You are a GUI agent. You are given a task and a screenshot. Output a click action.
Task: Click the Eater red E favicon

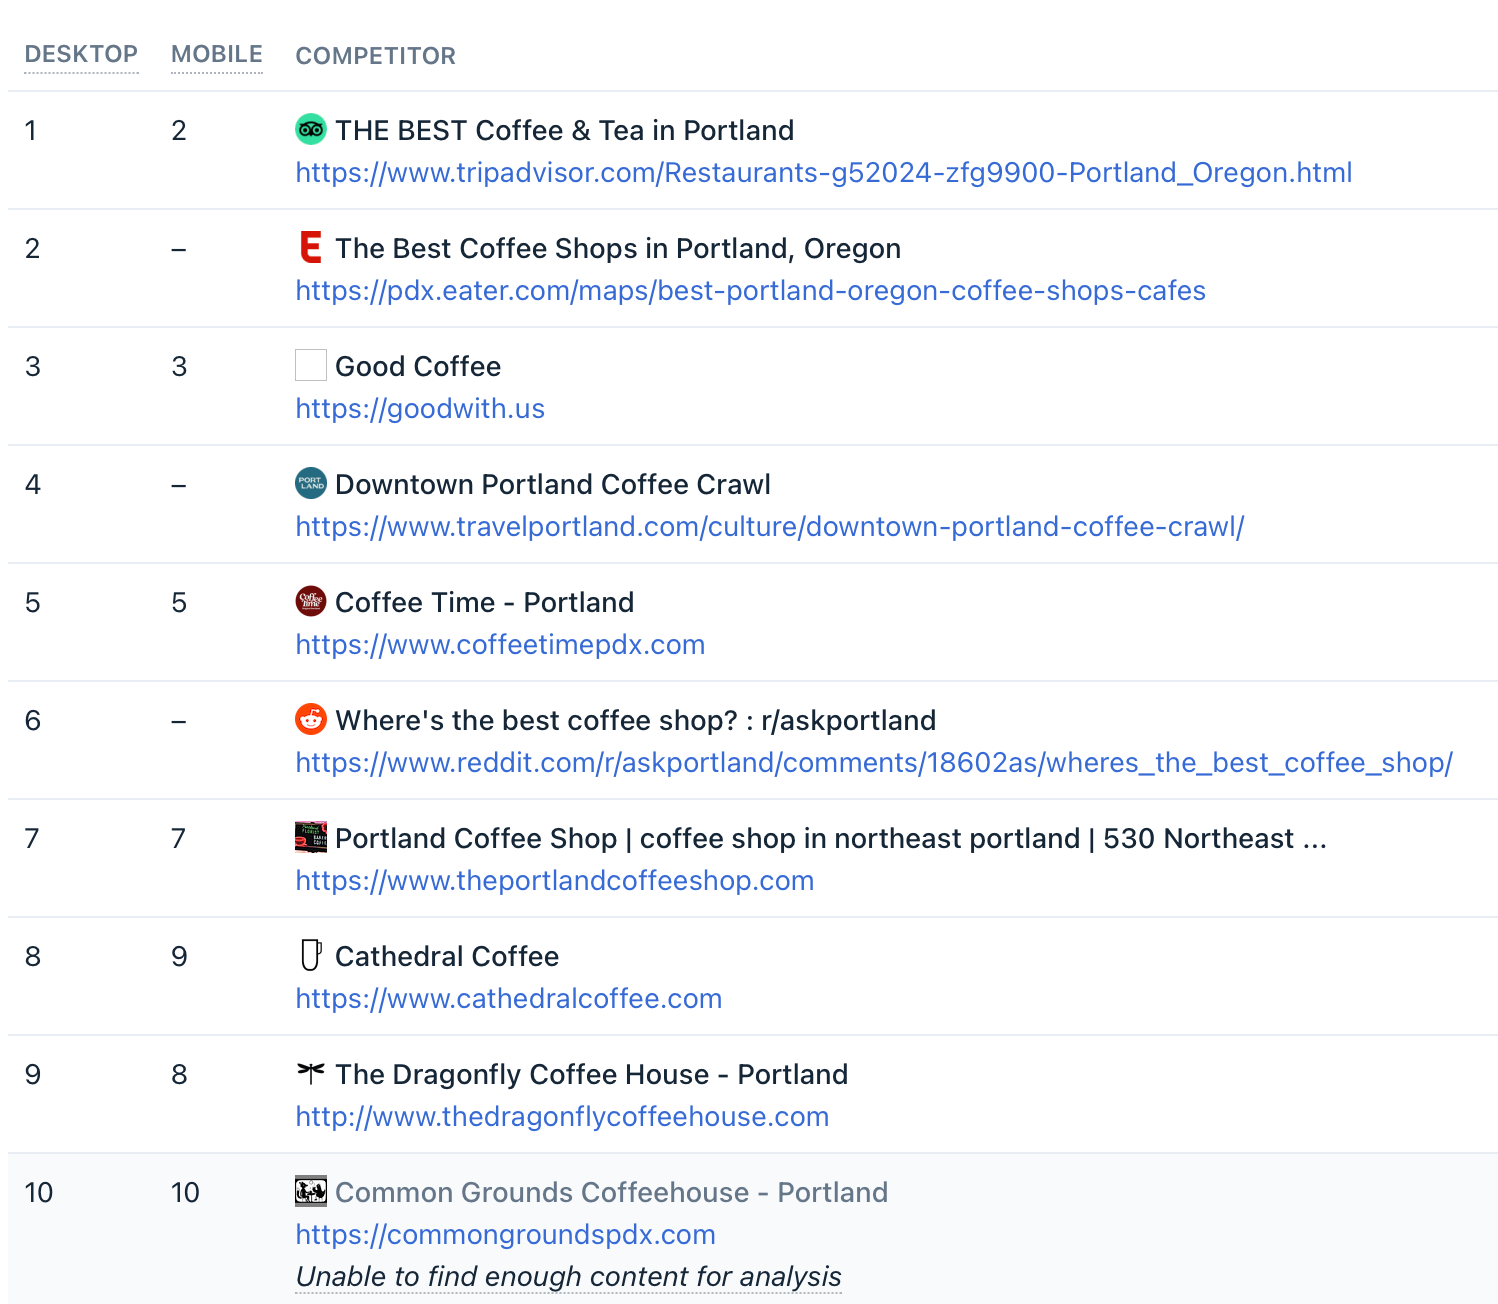pyautogui.click(x=311, y=247)
